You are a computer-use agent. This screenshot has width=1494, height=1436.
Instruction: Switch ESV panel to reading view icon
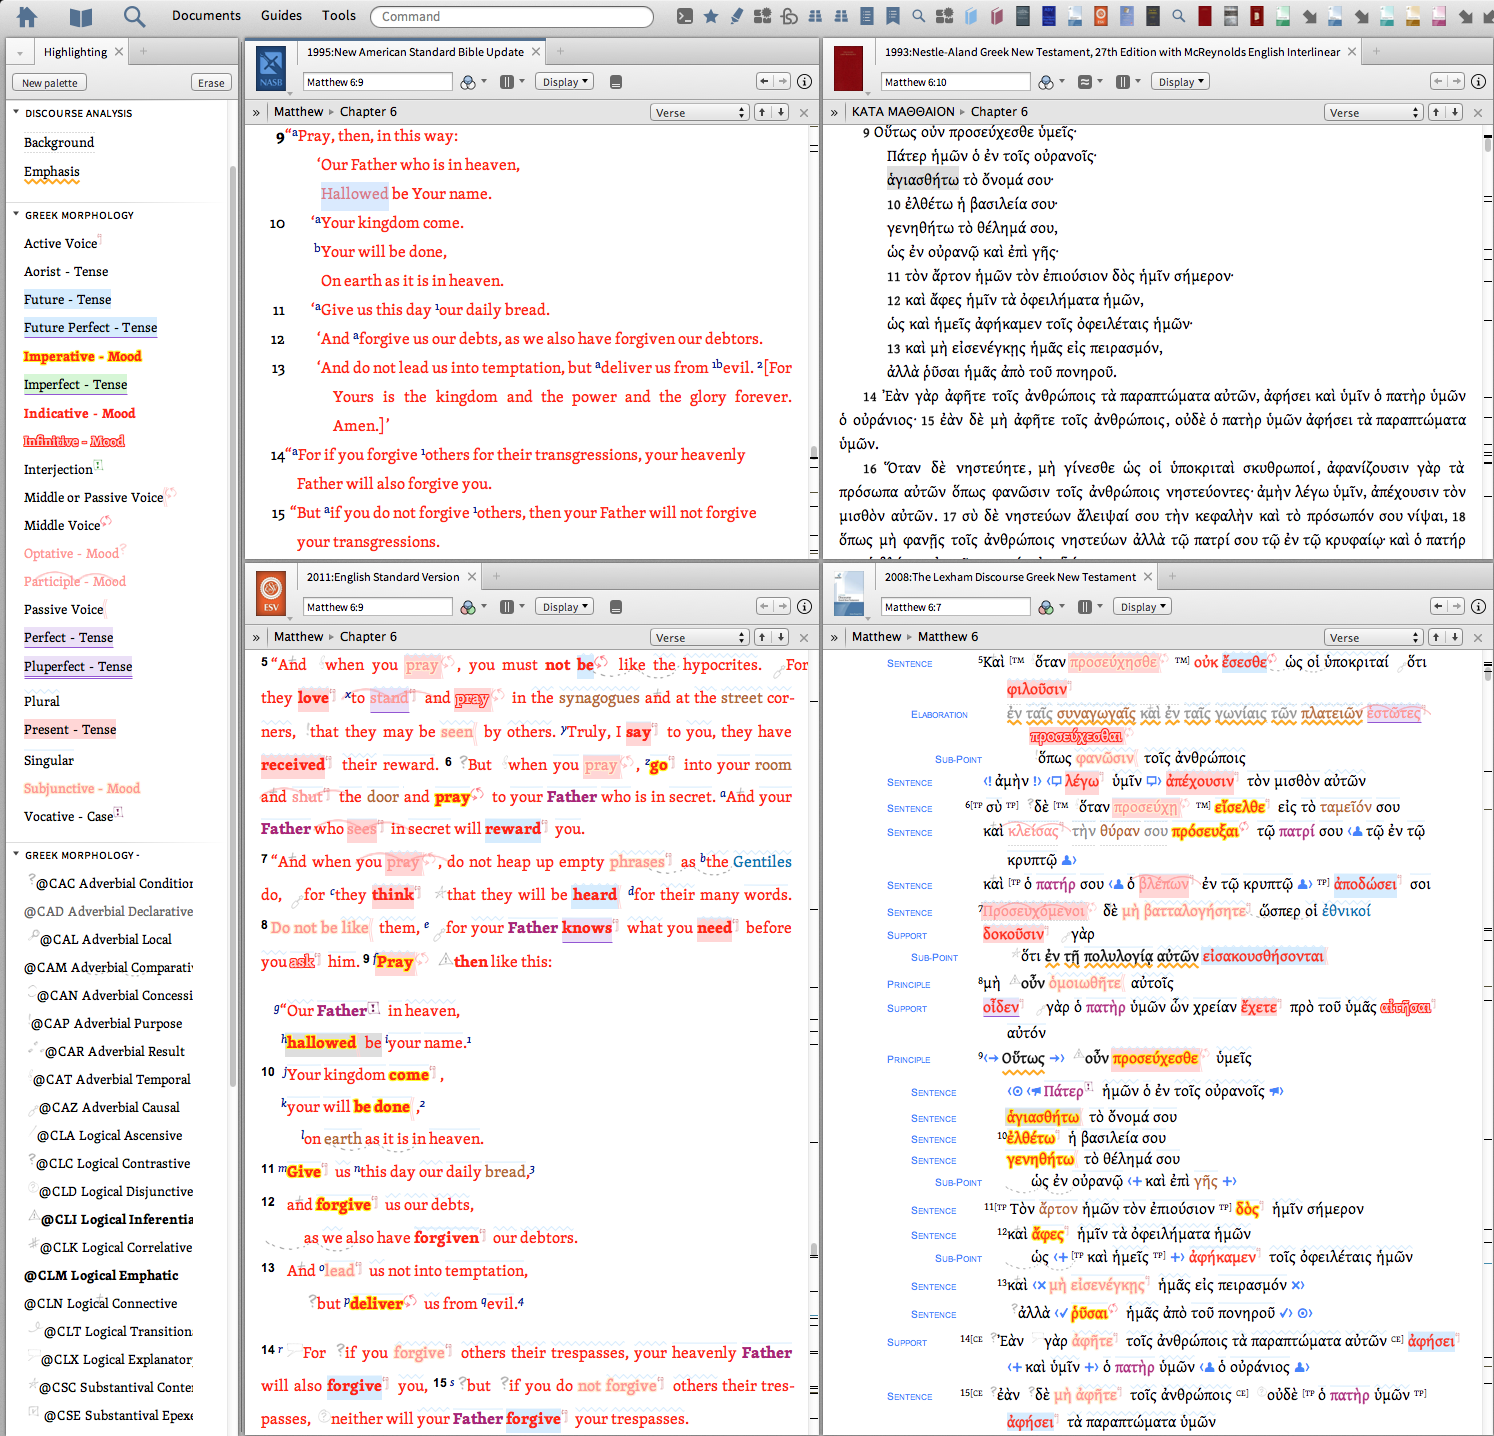pos(616,607)
